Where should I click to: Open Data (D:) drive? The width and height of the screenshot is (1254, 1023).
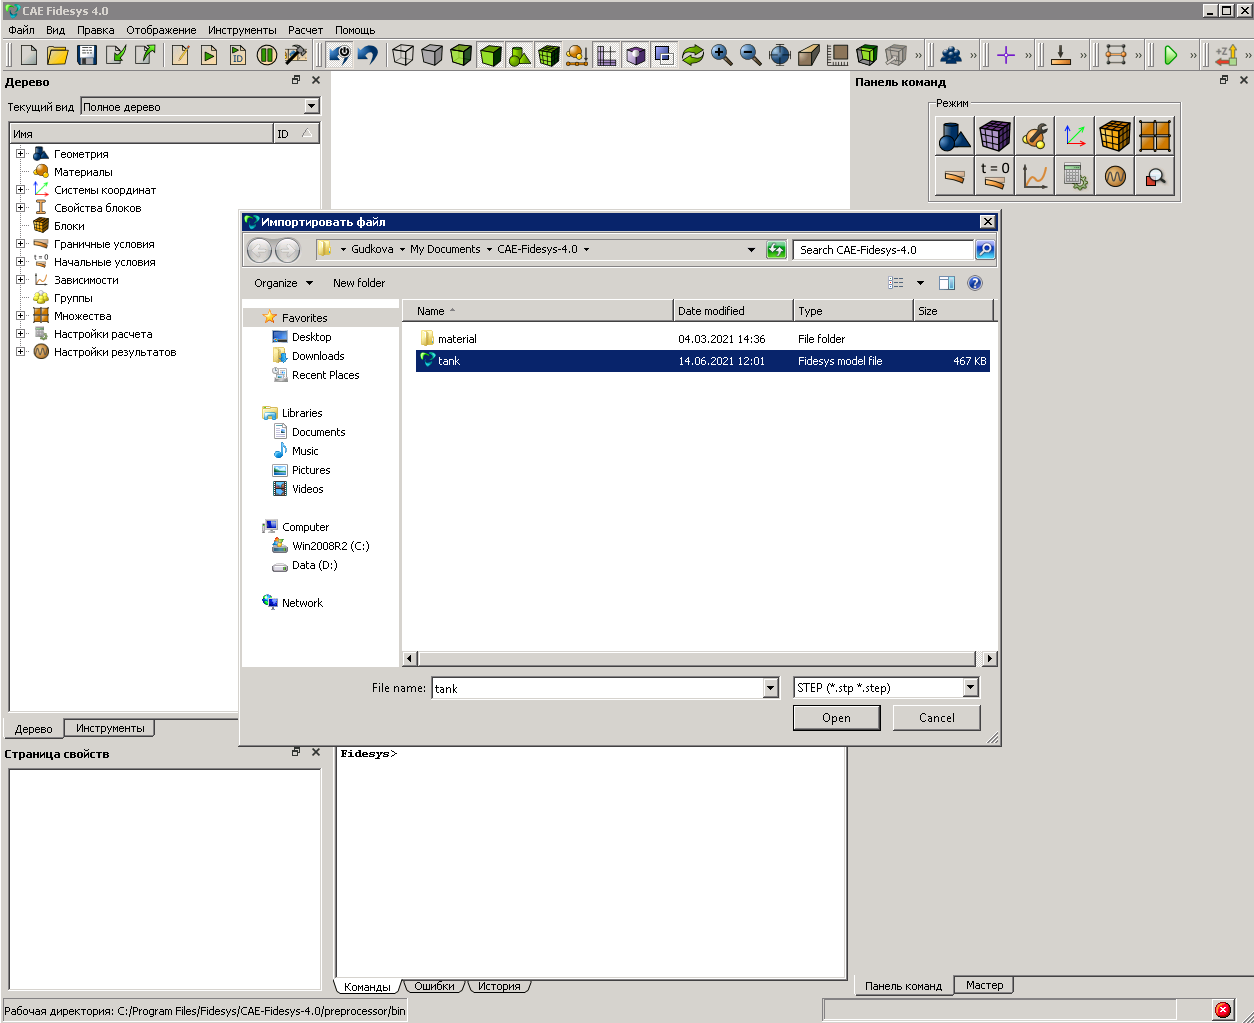click(x=314, y=565)
